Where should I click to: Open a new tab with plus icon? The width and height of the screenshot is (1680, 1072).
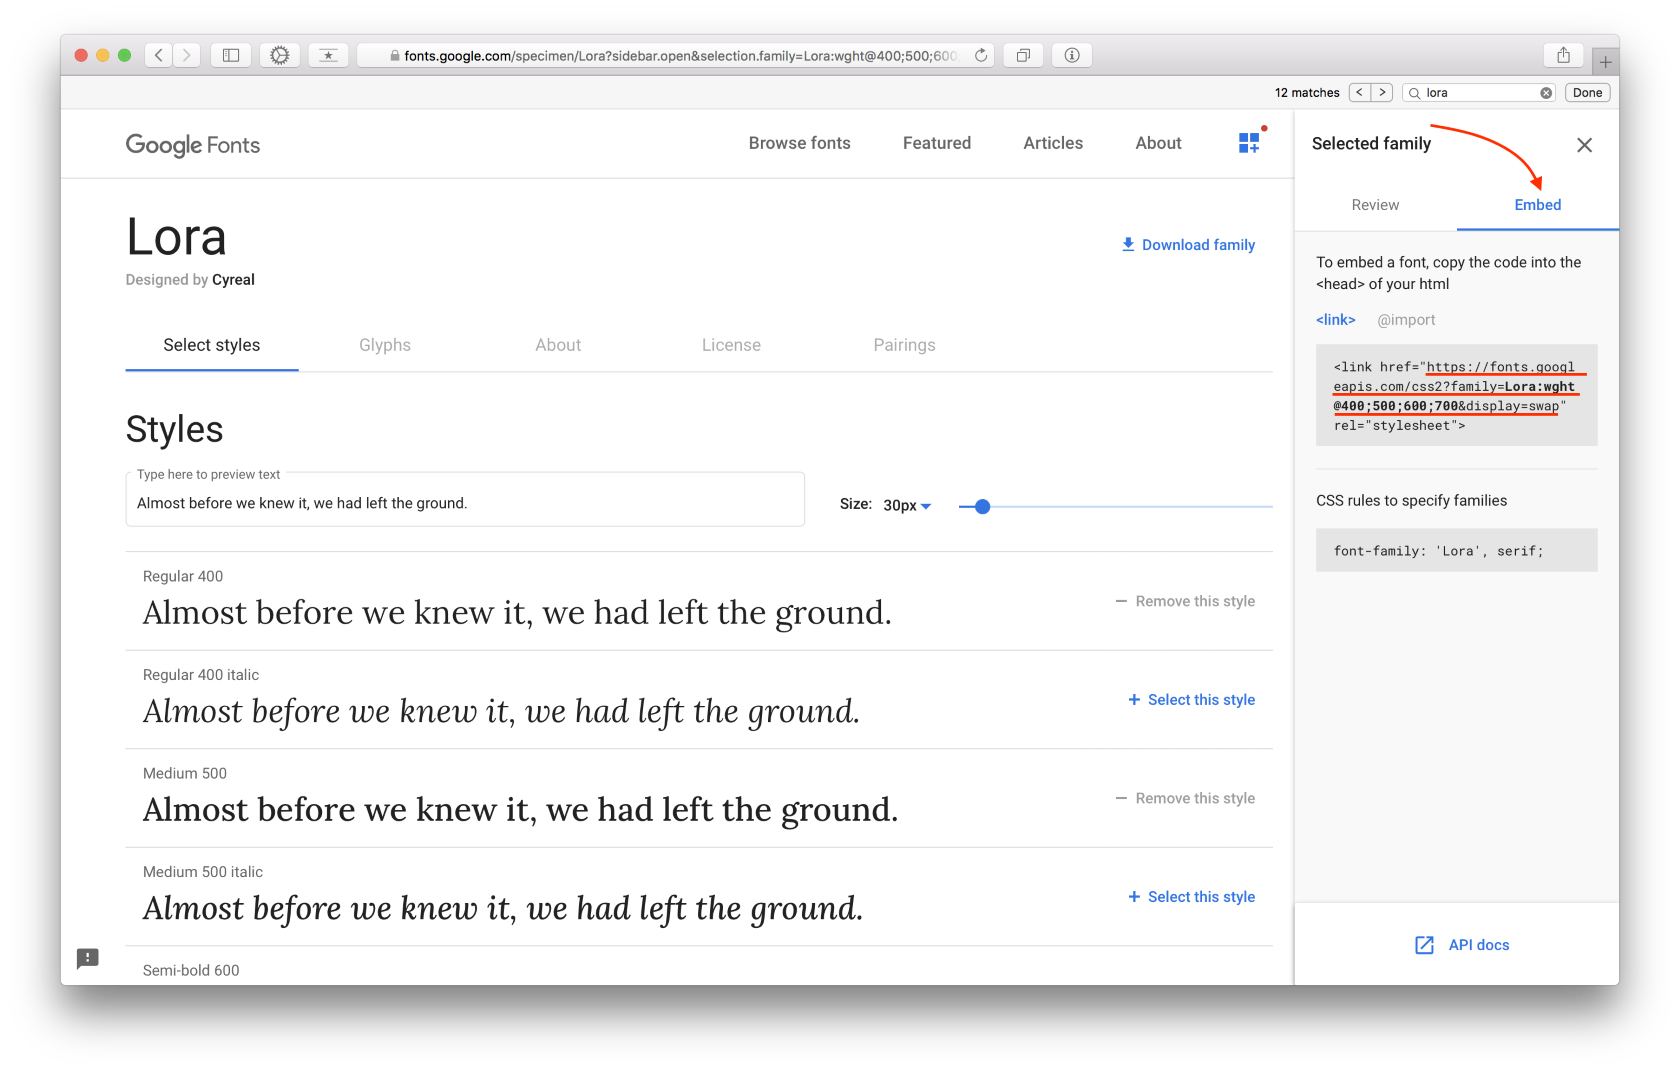pos(1605,61)
